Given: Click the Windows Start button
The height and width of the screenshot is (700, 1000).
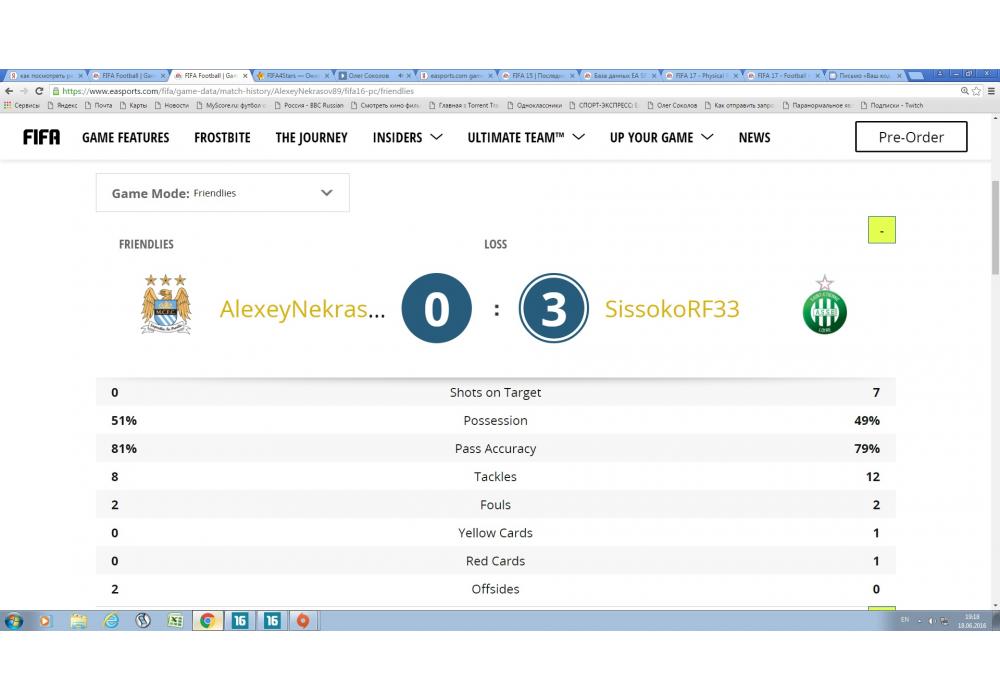Looking at the screenshot, I should tap(14, 621).
